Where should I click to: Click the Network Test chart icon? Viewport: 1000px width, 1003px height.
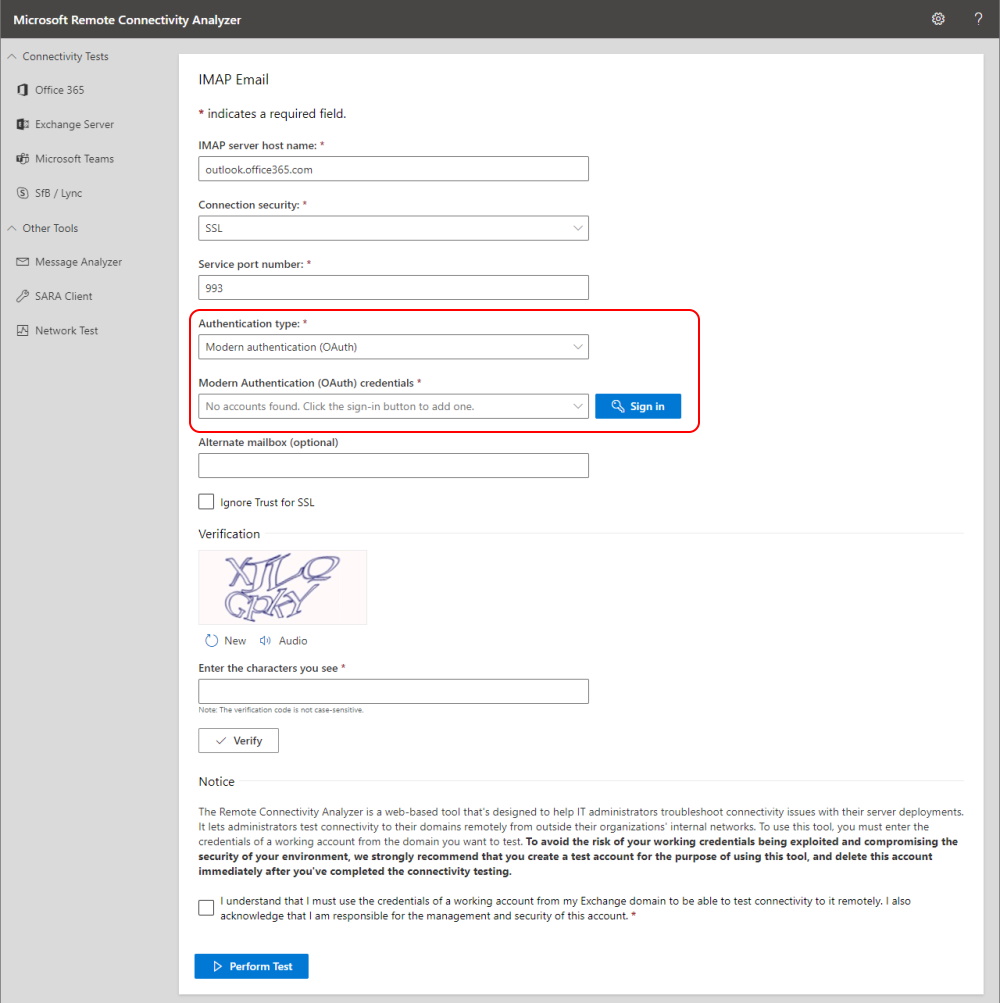pos(22,331)
